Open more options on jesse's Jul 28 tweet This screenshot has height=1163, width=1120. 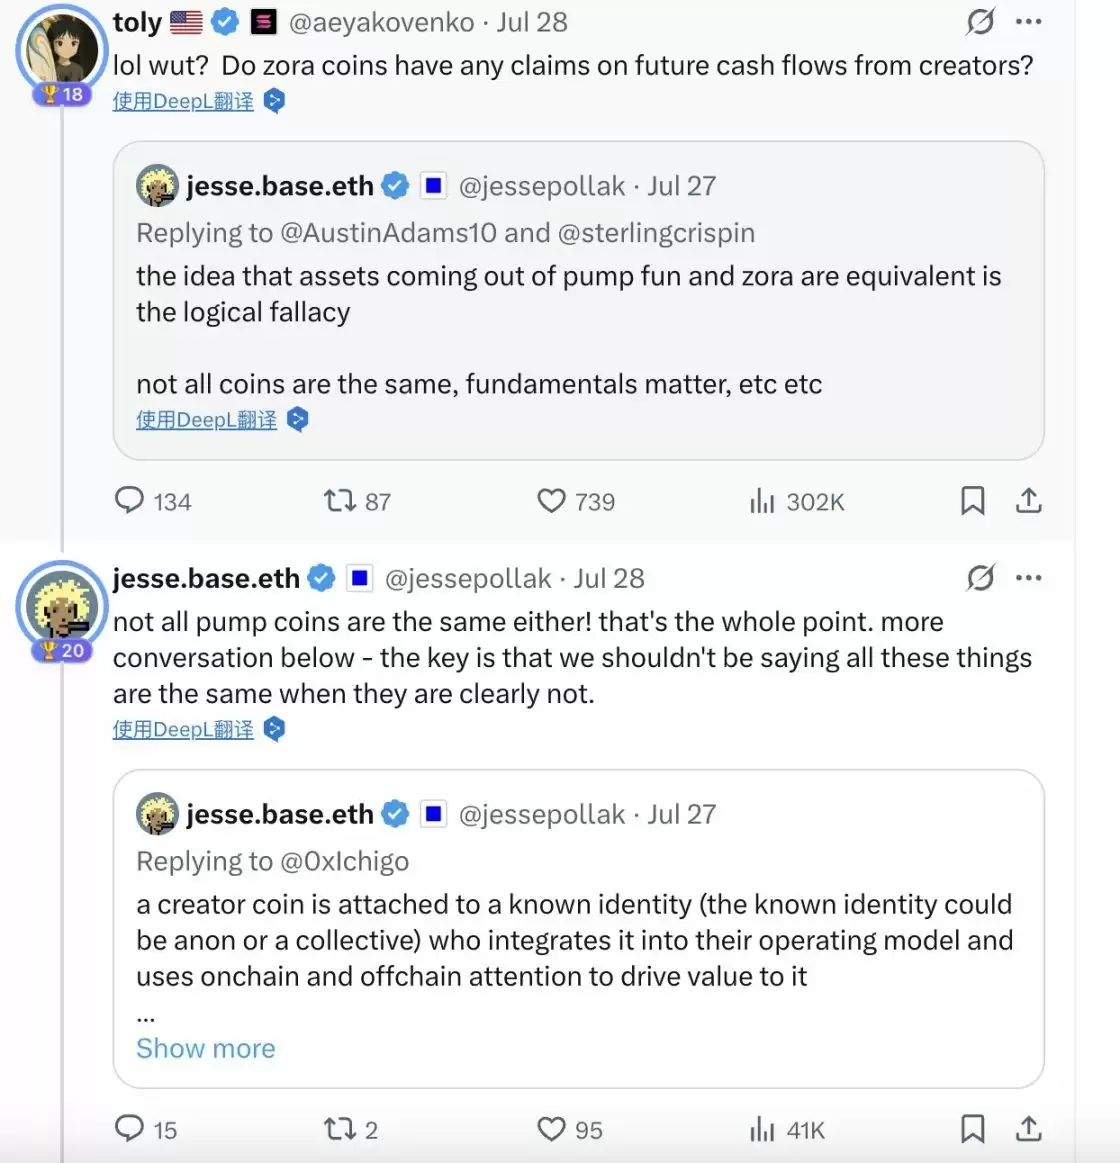[x=1028, y=578]
